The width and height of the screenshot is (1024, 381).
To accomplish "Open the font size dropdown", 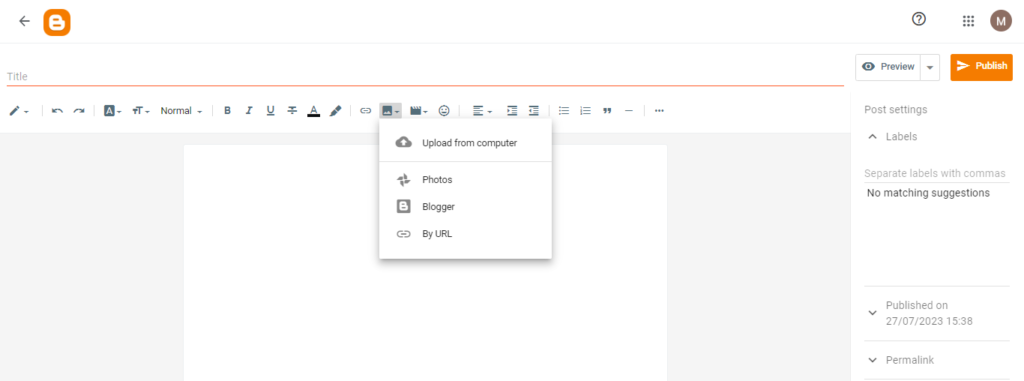I will click(x=141, y=111).
